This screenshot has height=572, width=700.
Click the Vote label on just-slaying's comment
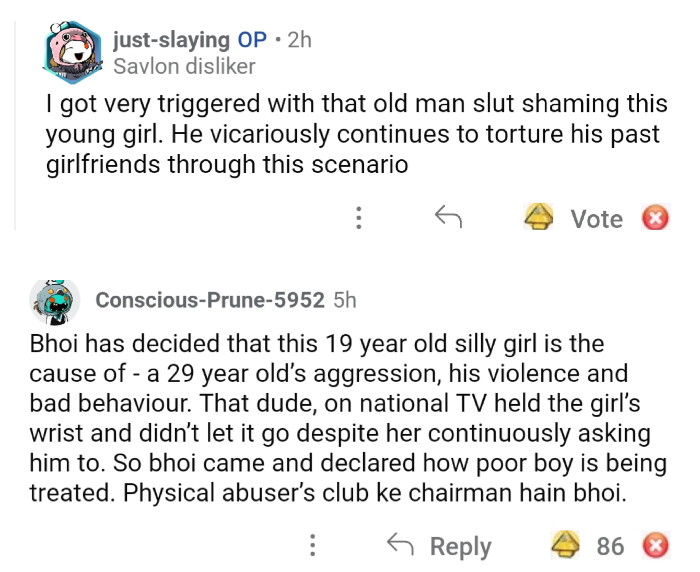tap(596, 218)
